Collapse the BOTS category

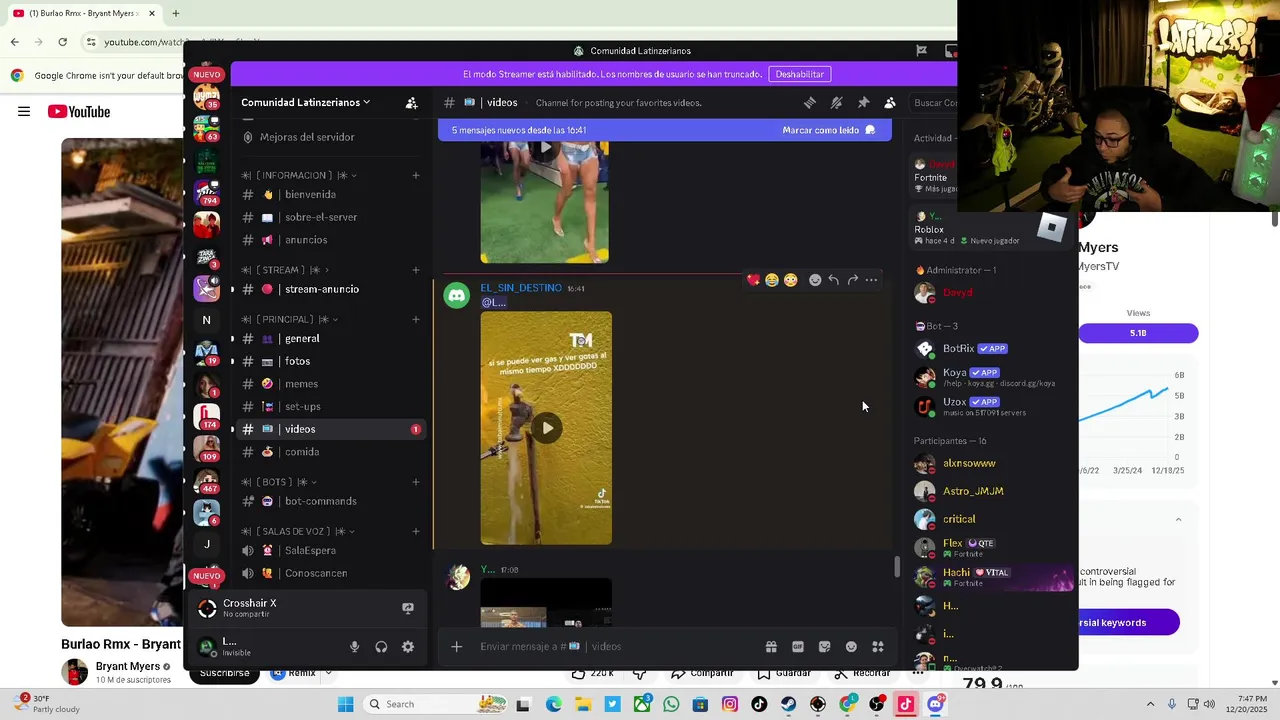click(x=278, y=482)
